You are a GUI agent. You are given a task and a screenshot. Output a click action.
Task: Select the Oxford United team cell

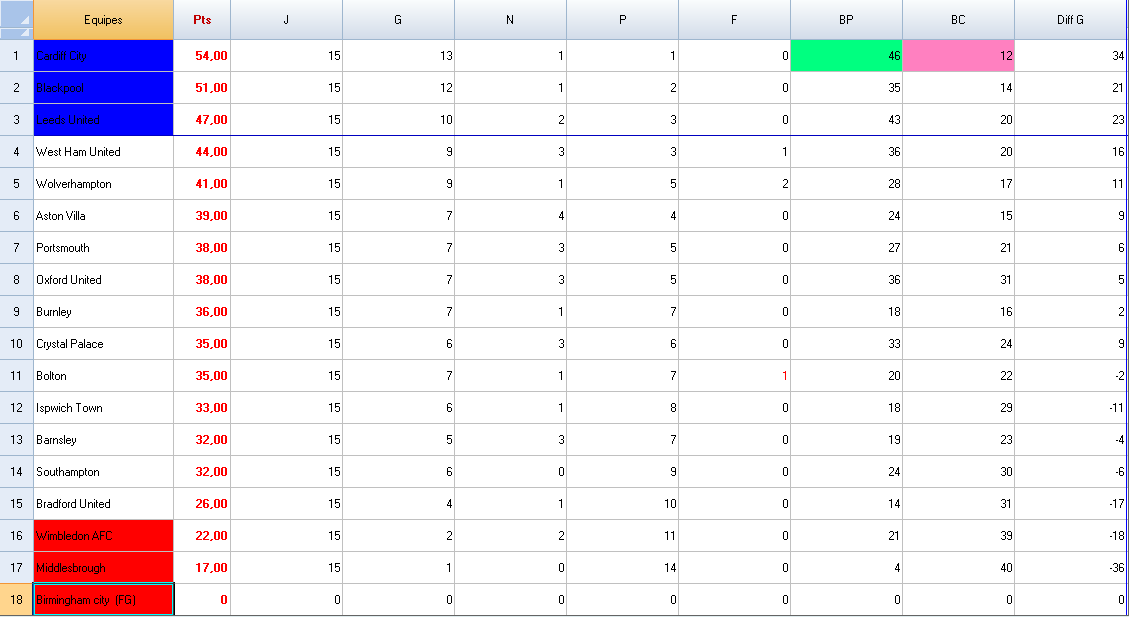(103, 279)
